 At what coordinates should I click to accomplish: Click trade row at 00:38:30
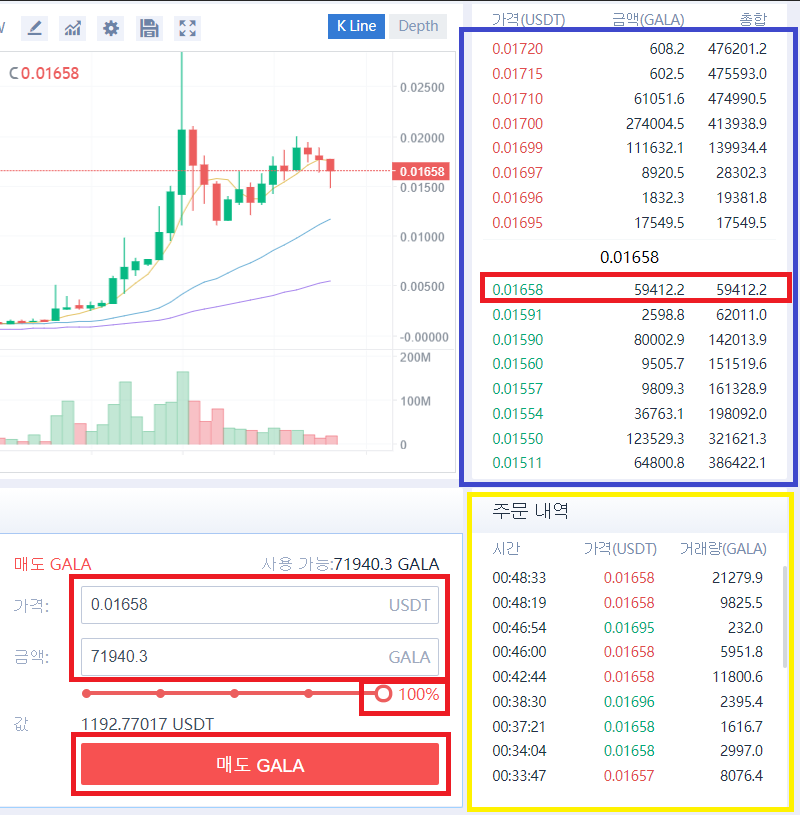628,702
